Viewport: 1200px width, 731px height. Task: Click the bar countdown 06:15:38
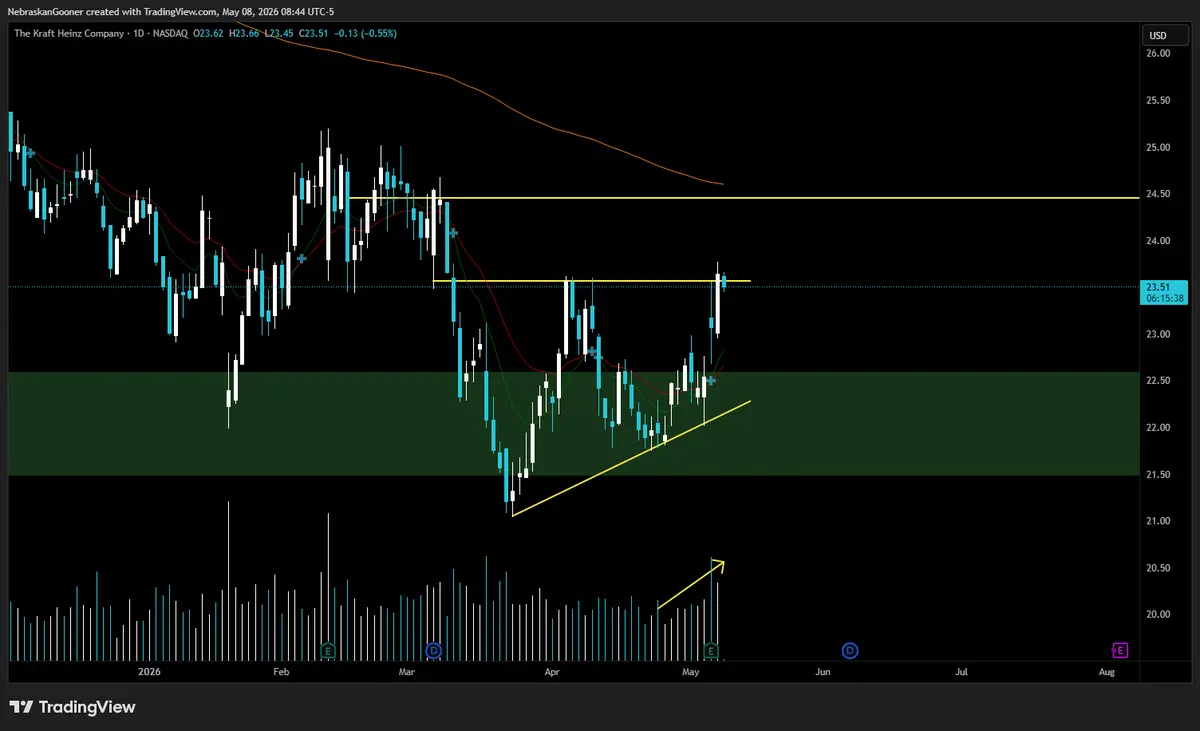click(x=1163, y=298)
